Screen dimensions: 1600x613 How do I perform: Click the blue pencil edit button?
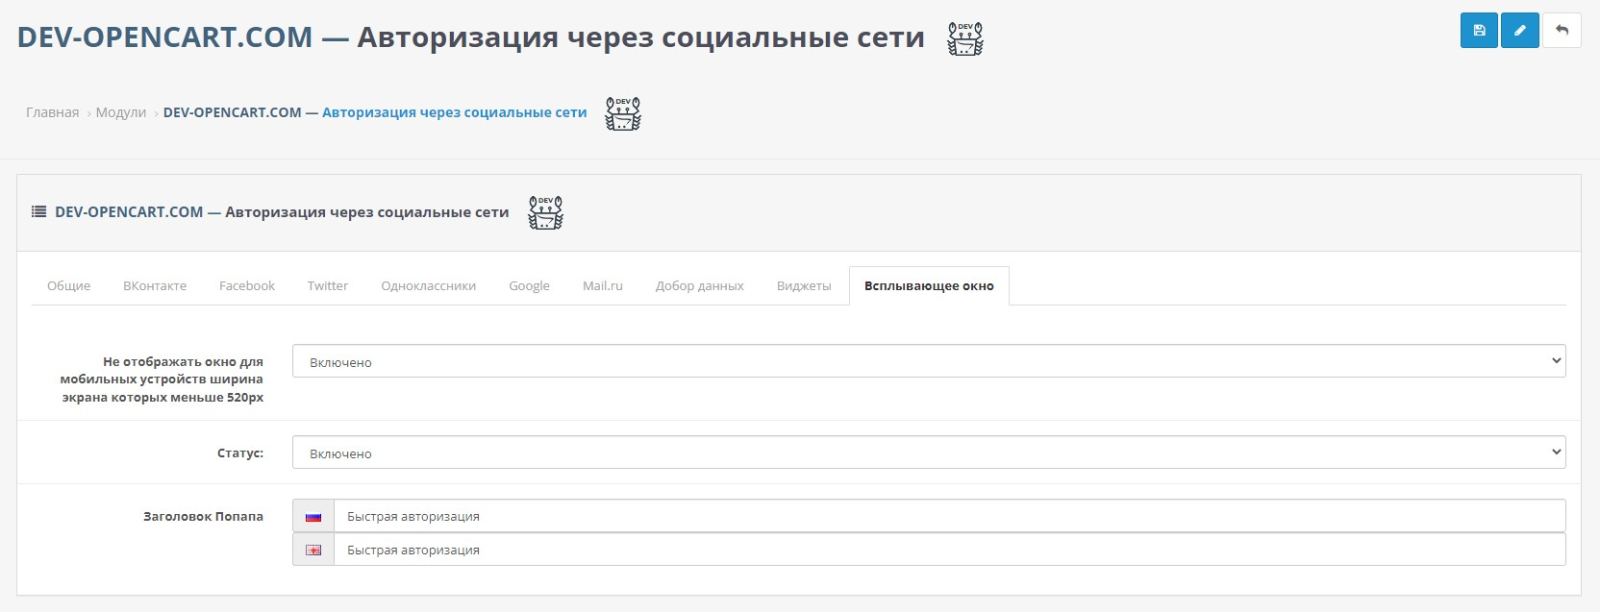(1520, 30)
